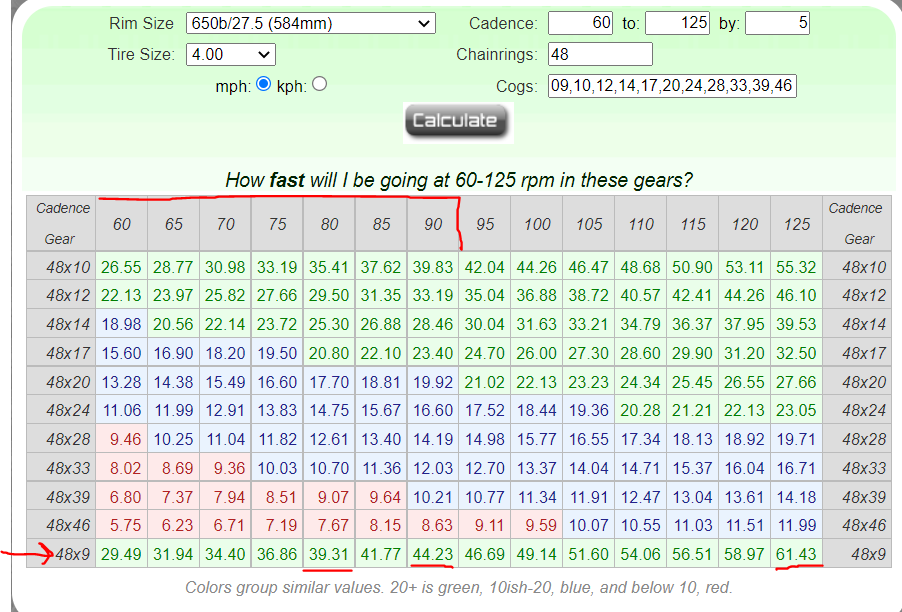Select the mph radio button
This screenshot has height=612, width=902.
tap(264, 85)
